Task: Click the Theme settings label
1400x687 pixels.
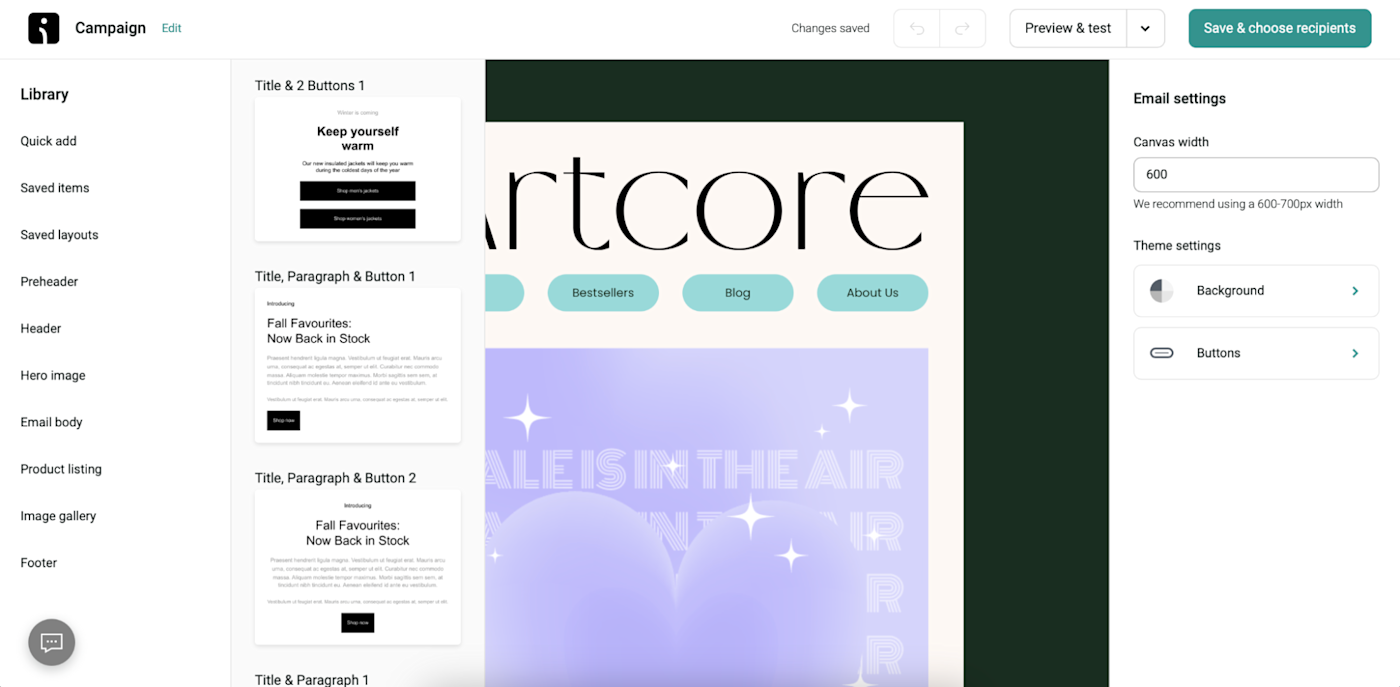Action: tap(1177, 245)
